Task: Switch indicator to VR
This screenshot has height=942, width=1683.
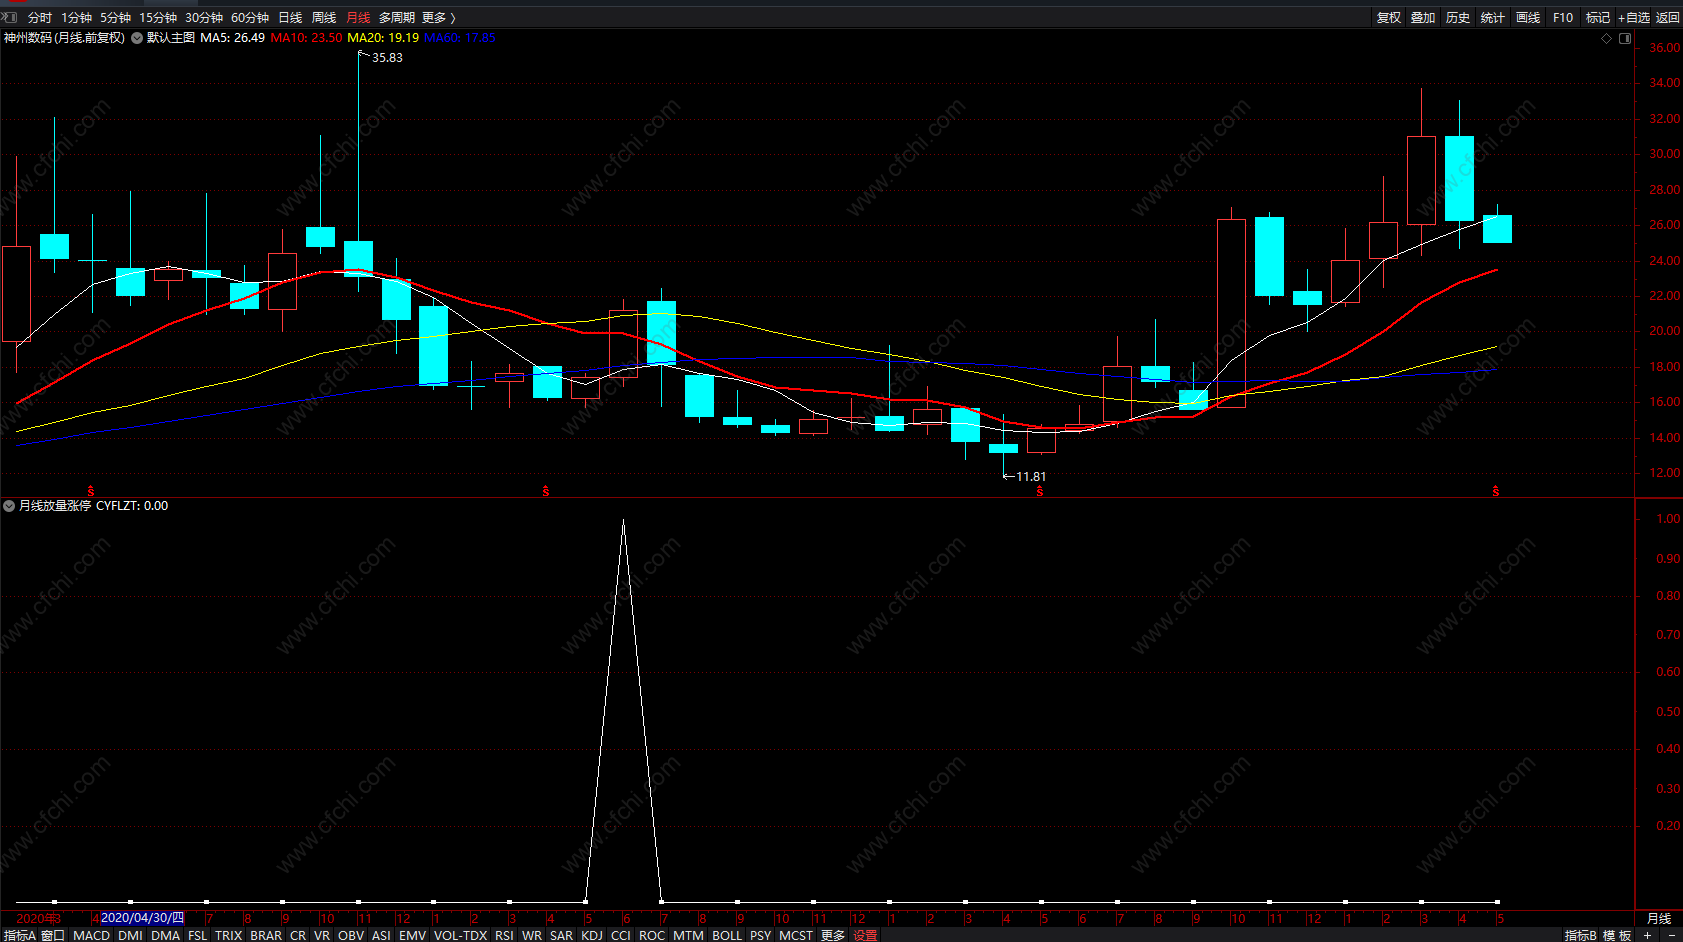Action: 321,935
